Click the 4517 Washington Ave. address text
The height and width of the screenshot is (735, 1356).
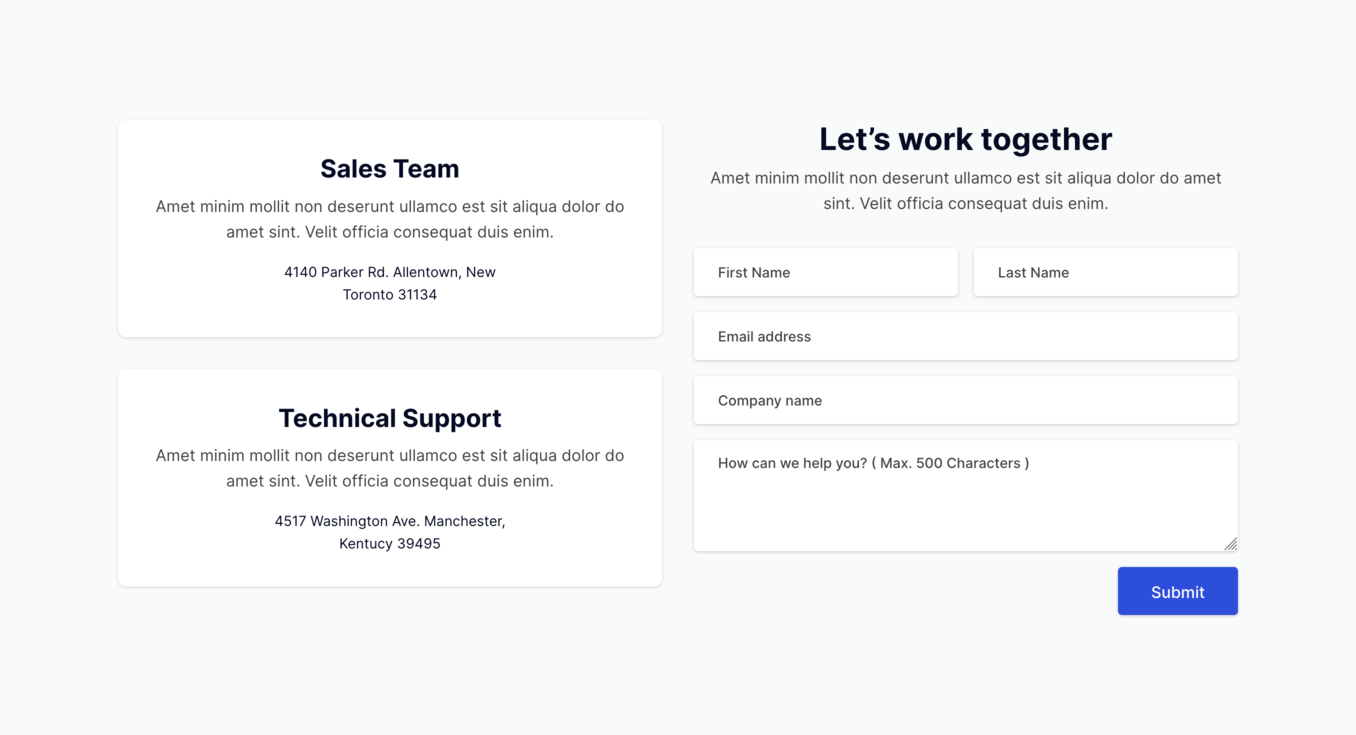390,532
